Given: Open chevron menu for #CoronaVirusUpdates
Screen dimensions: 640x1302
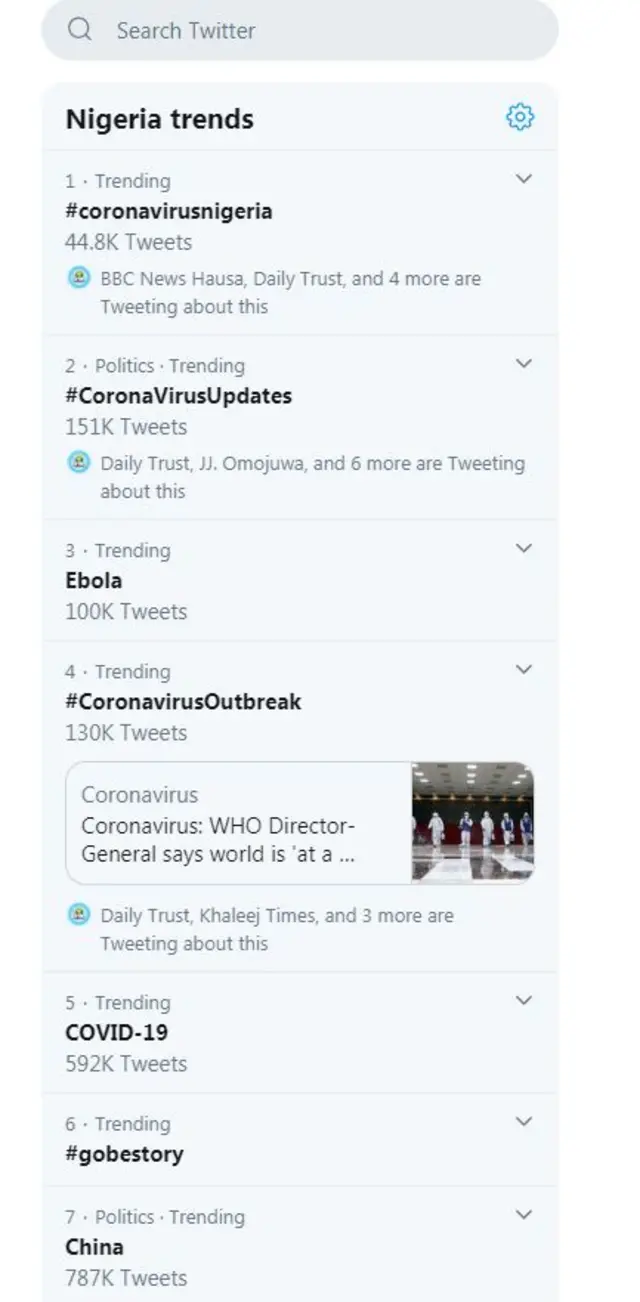Looking at the screenshot, I should tap(523, 365).
